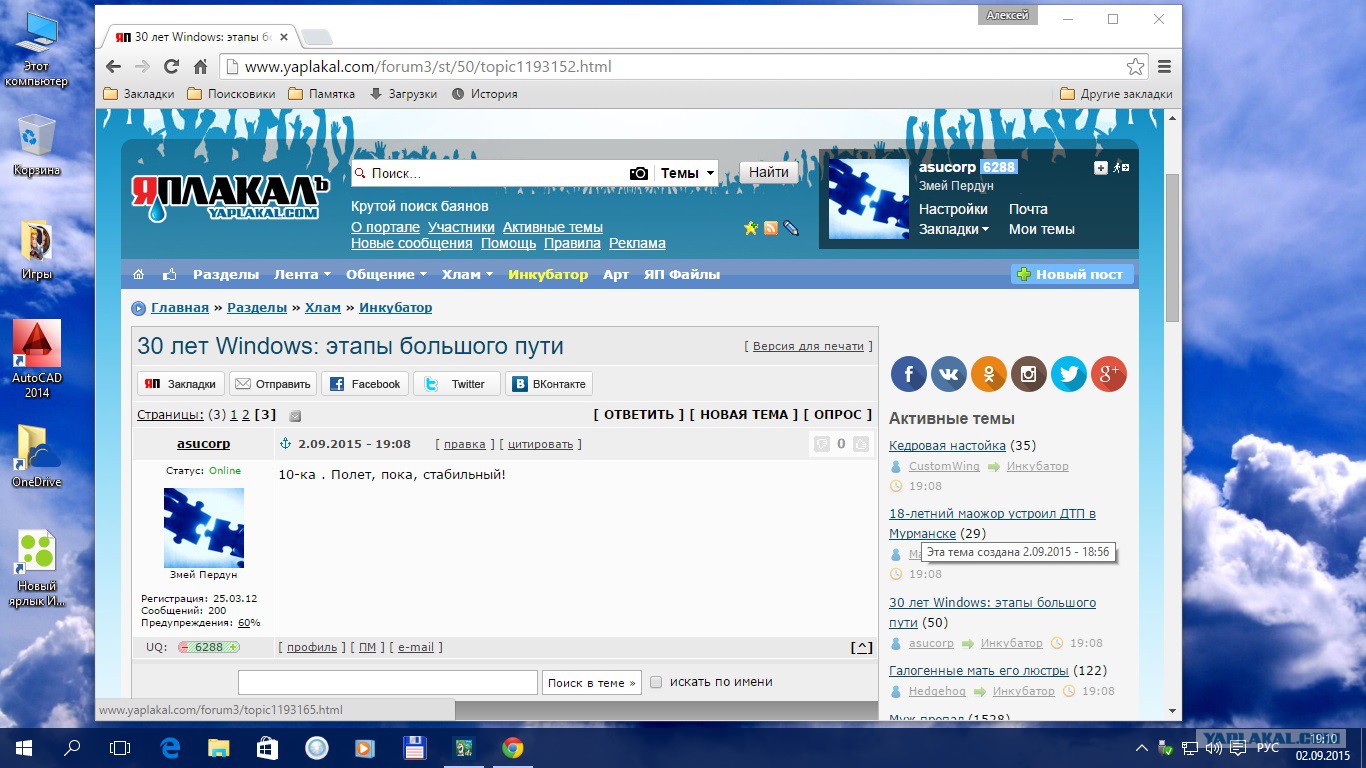Click the home icon in navigation bar
Image resolution: width=1366 pixels, height=768 pixels.
pos(139,274)
